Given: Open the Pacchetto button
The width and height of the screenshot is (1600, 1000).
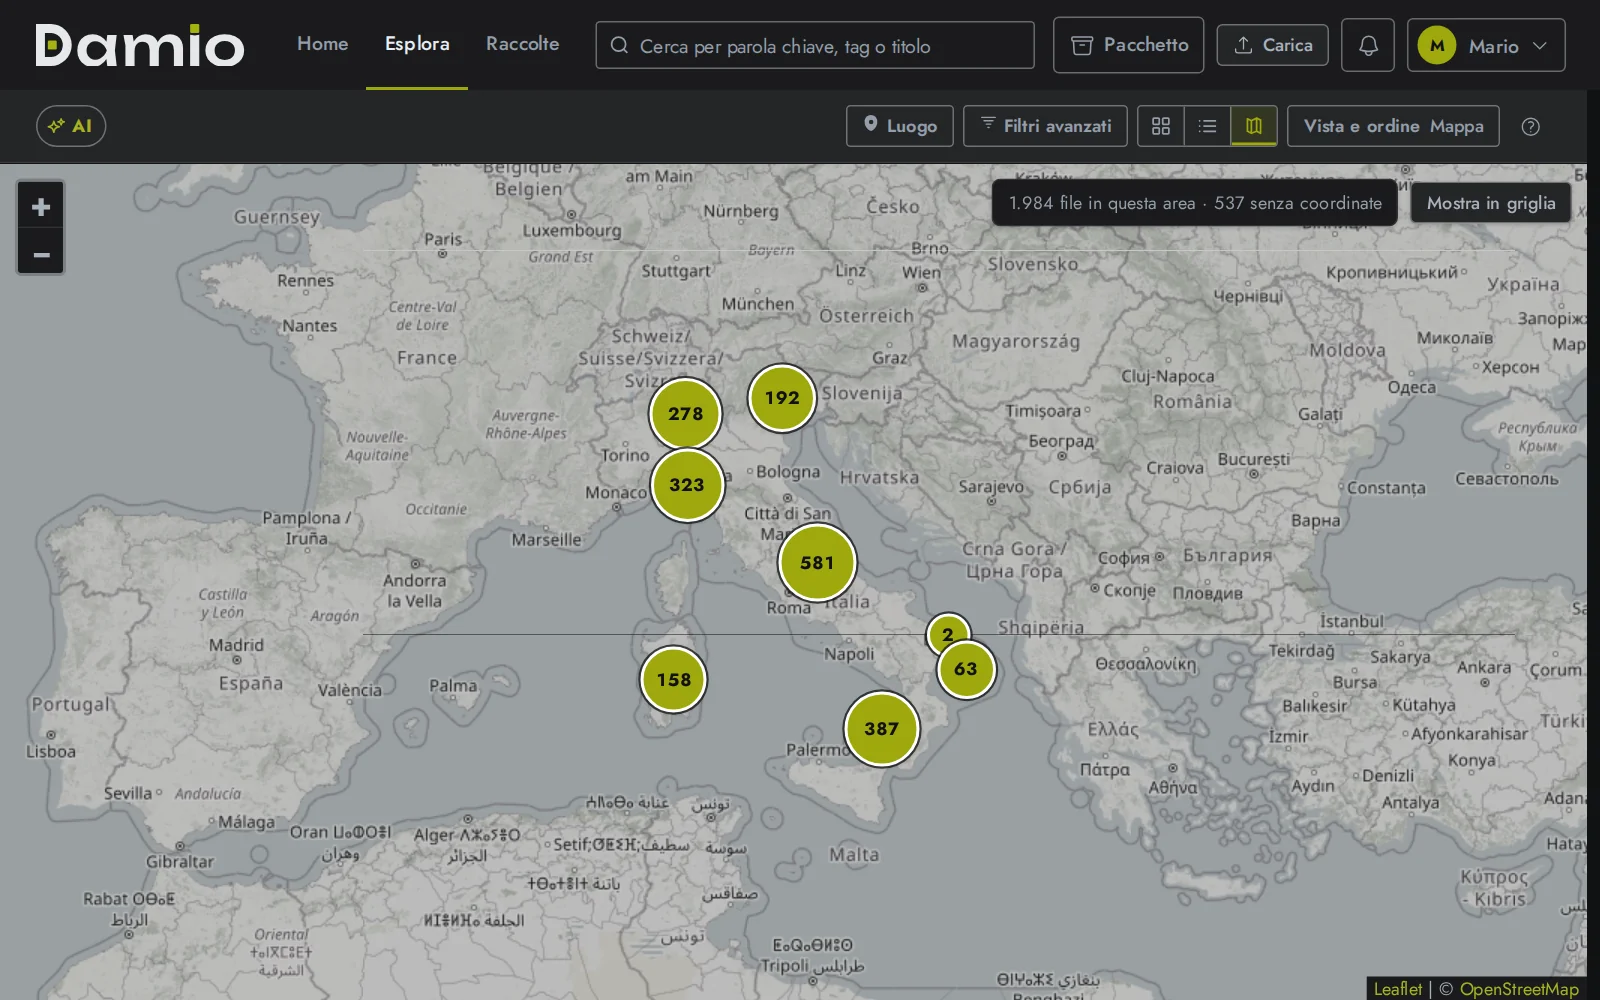Looking at the screenshot, I should pyautogui.click(x=1128, y=45).
